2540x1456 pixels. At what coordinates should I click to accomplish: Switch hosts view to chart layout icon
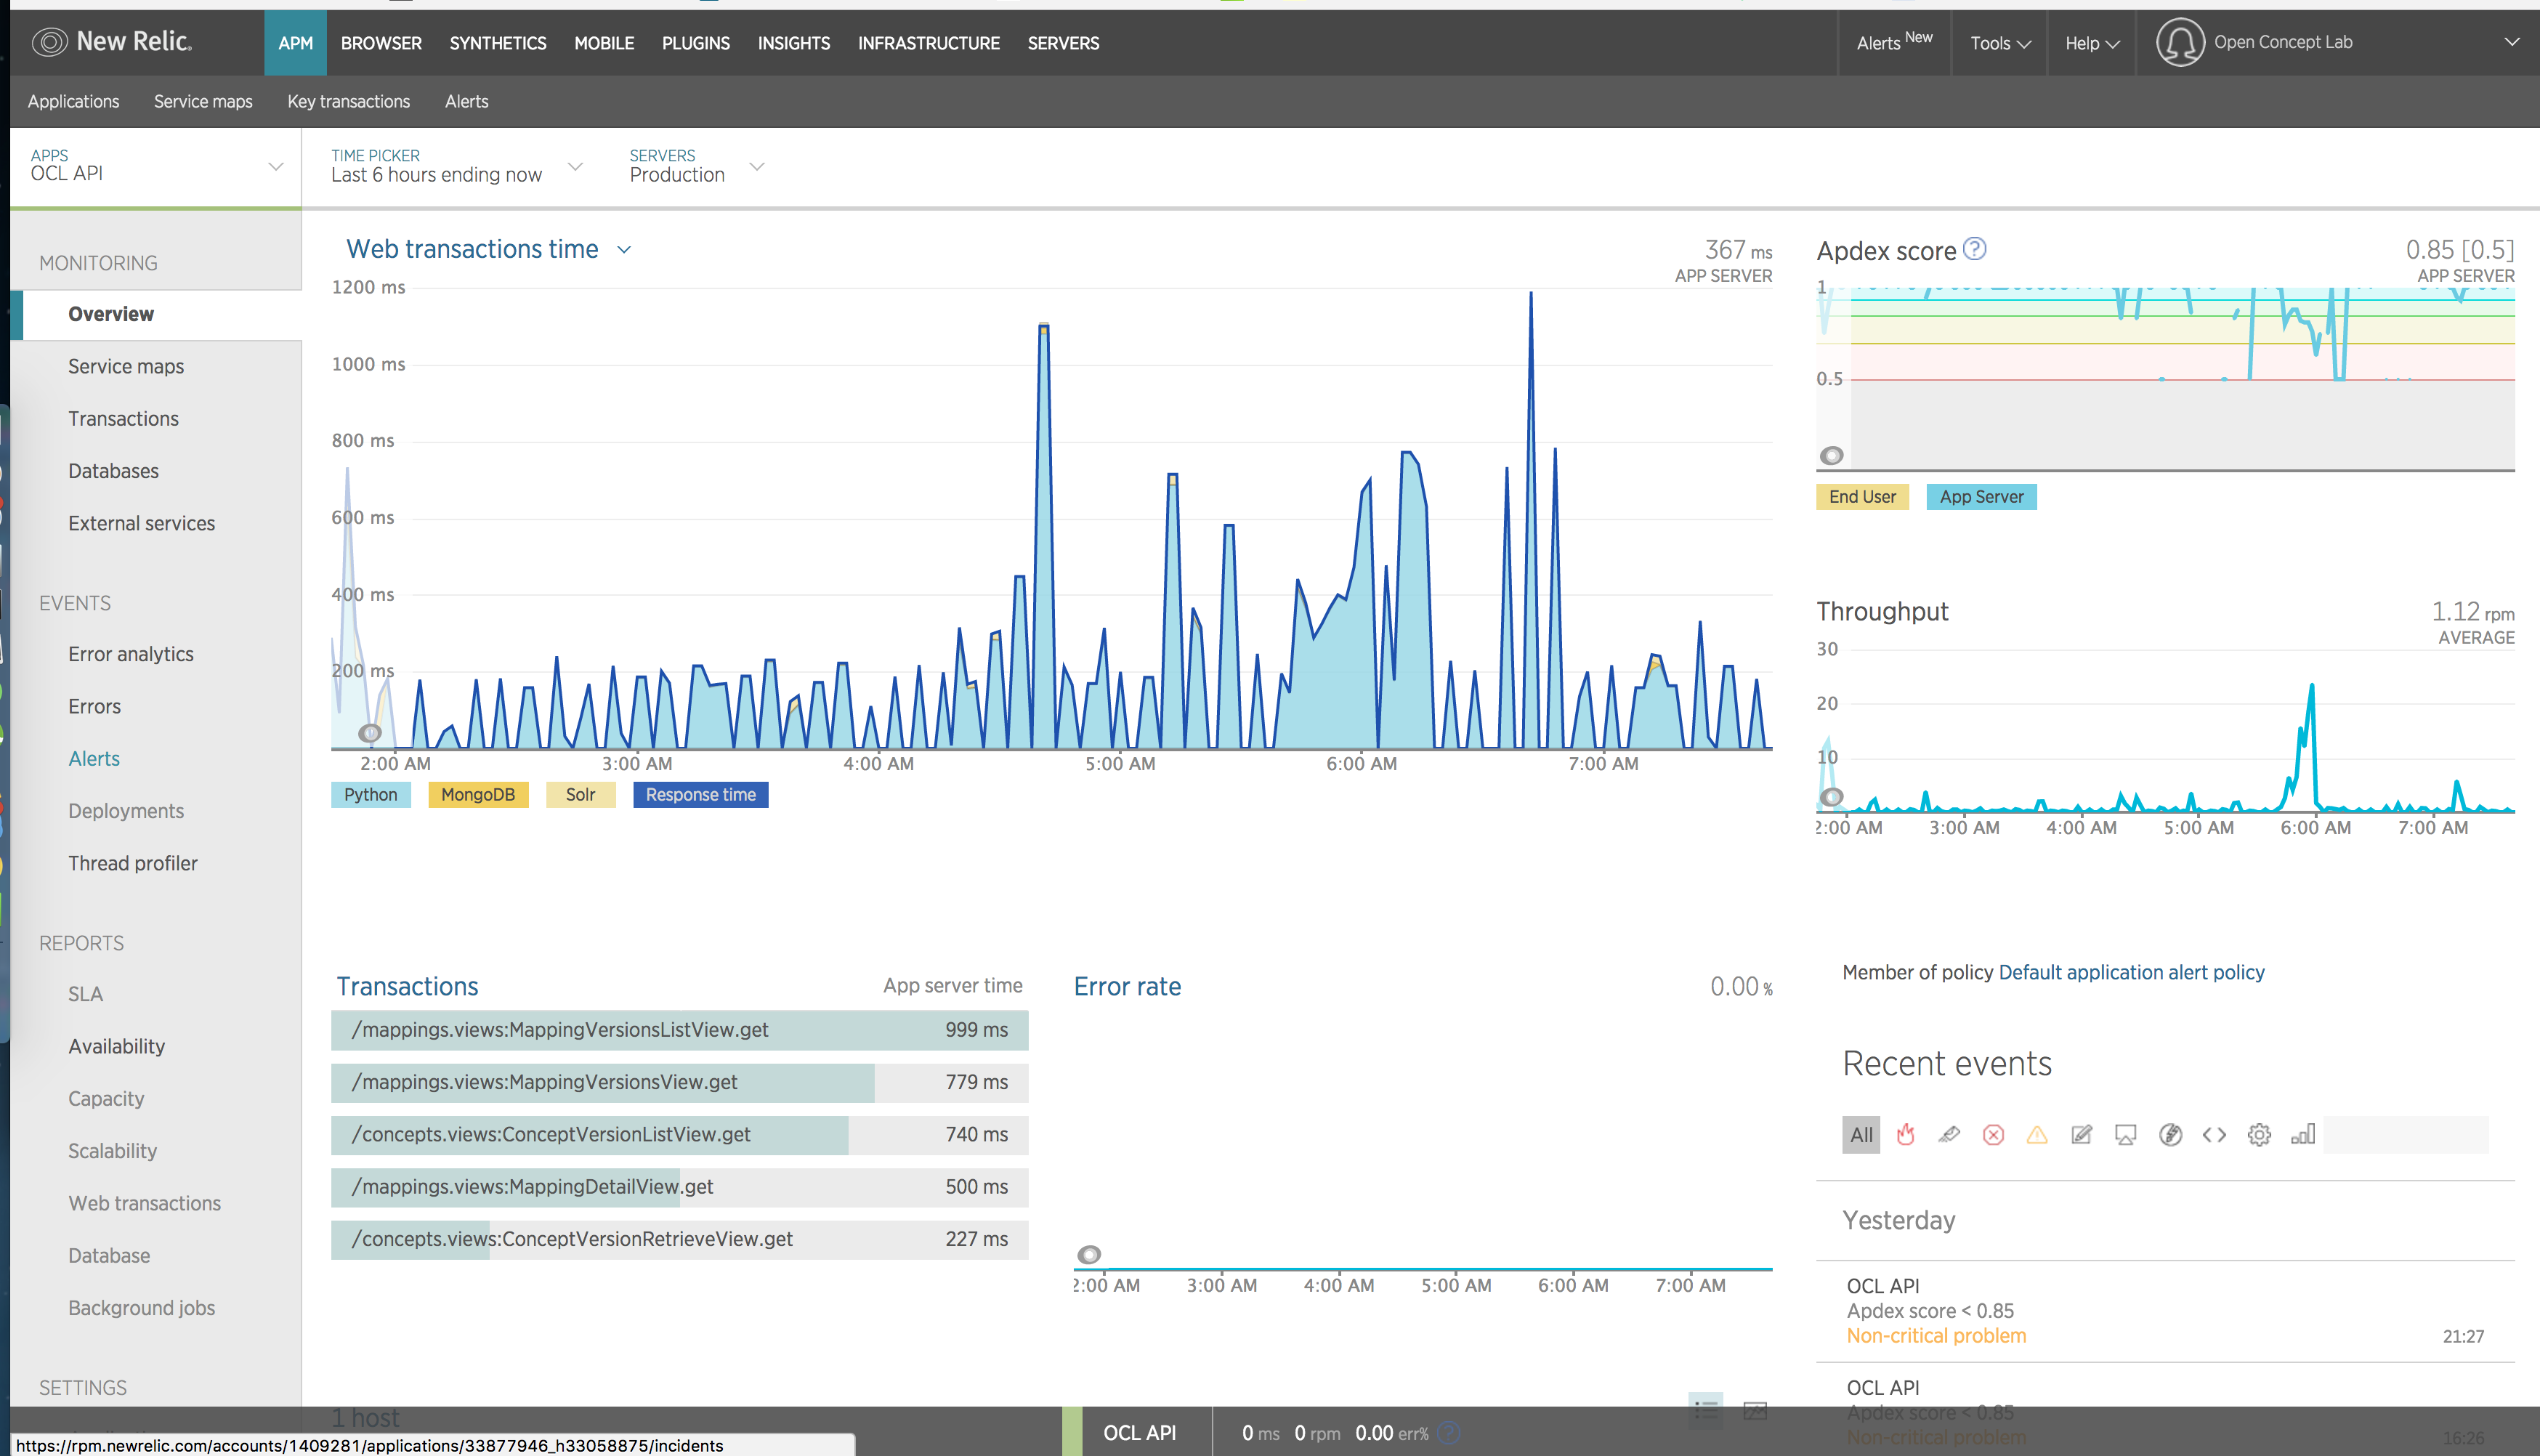[1755, 1410]
